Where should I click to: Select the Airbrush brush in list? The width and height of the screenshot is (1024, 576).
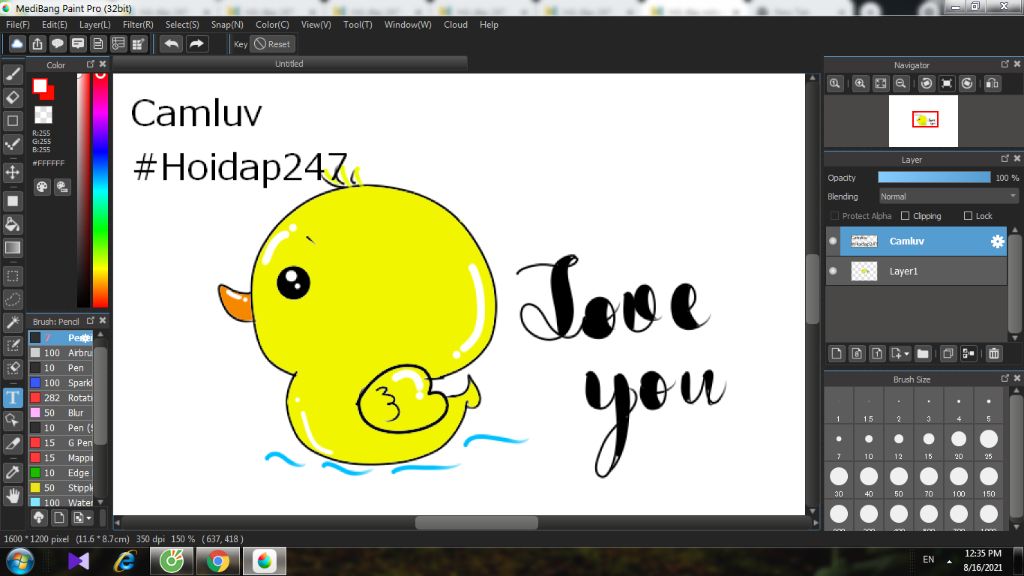[x=61, y=353]
